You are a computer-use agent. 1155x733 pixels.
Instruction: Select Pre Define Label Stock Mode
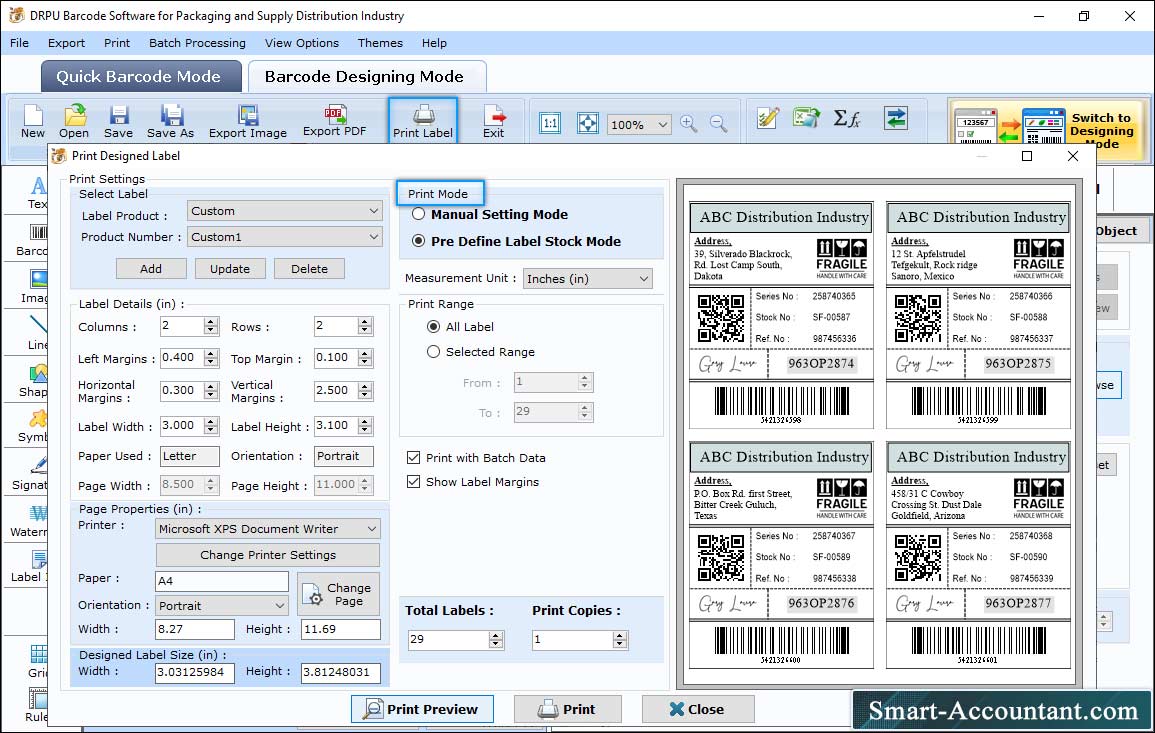pos(418,241)
